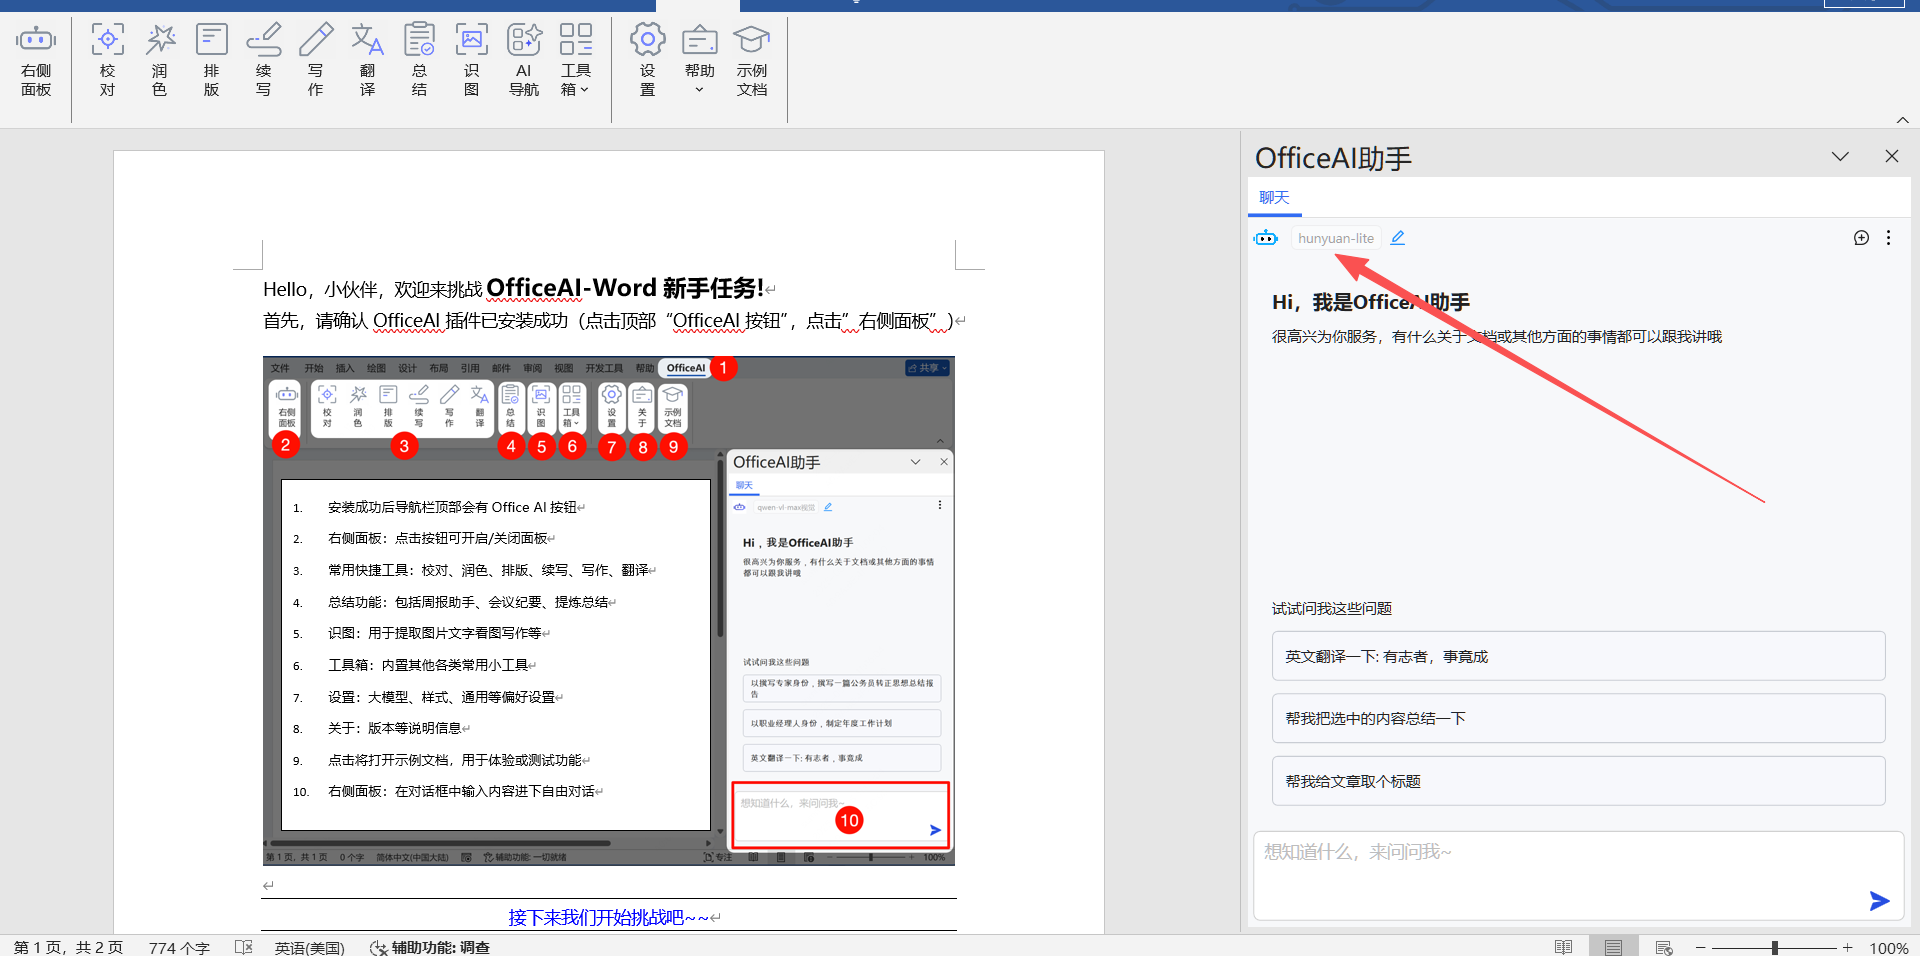Switch to the 聊天 chat tab

coord(1274,198)
